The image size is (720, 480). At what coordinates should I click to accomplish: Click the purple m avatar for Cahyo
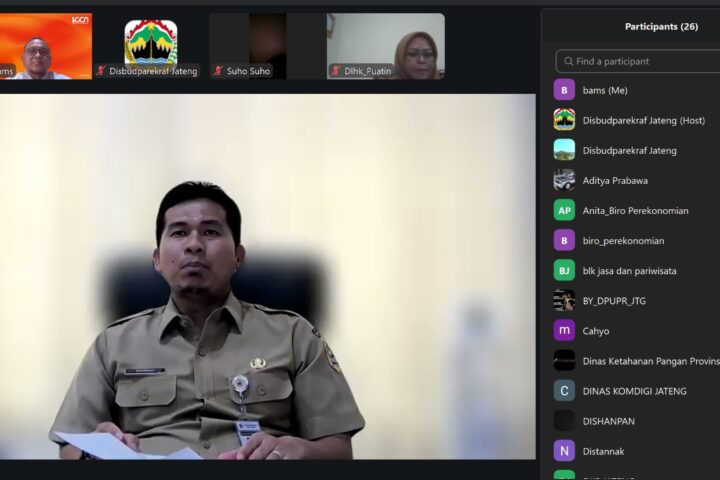click(x=564, y=331)
